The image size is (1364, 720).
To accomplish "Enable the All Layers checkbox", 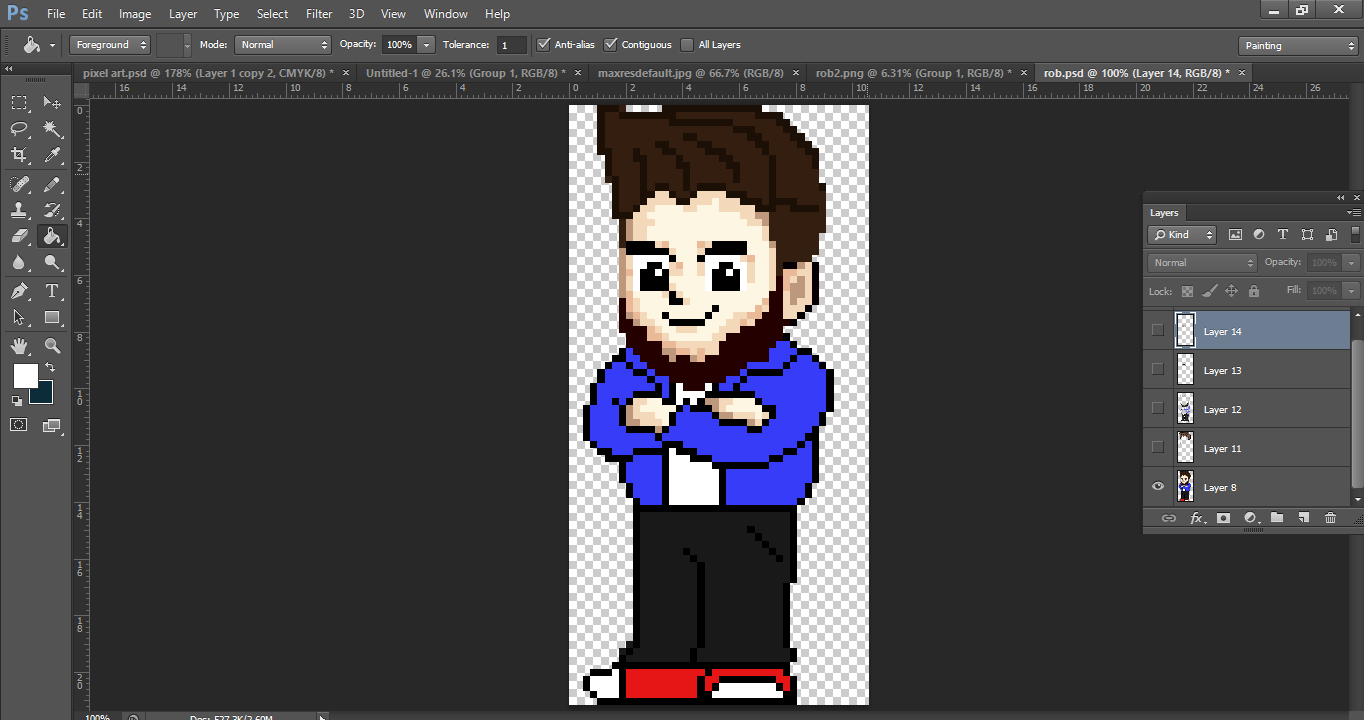I will tap(686, 44).
